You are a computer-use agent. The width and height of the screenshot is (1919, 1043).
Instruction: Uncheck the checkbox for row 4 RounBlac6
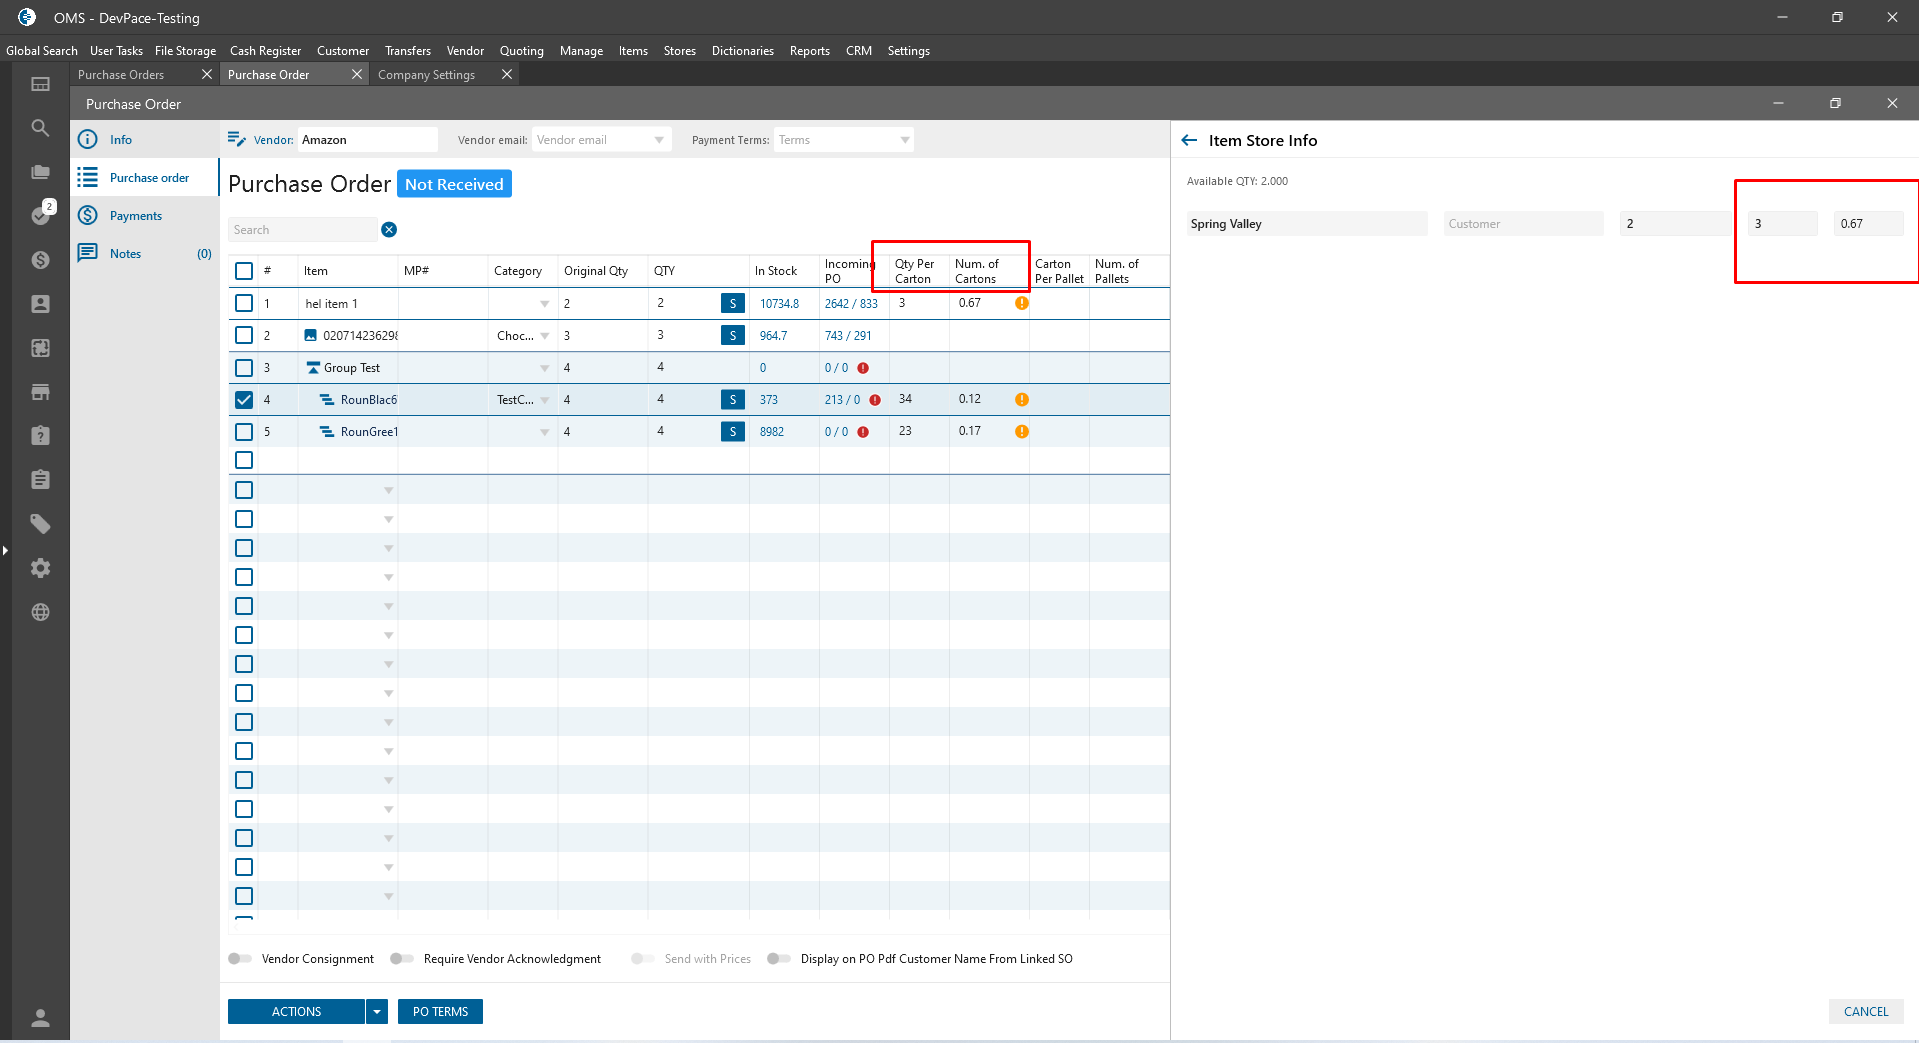click(x=244, y=400)
